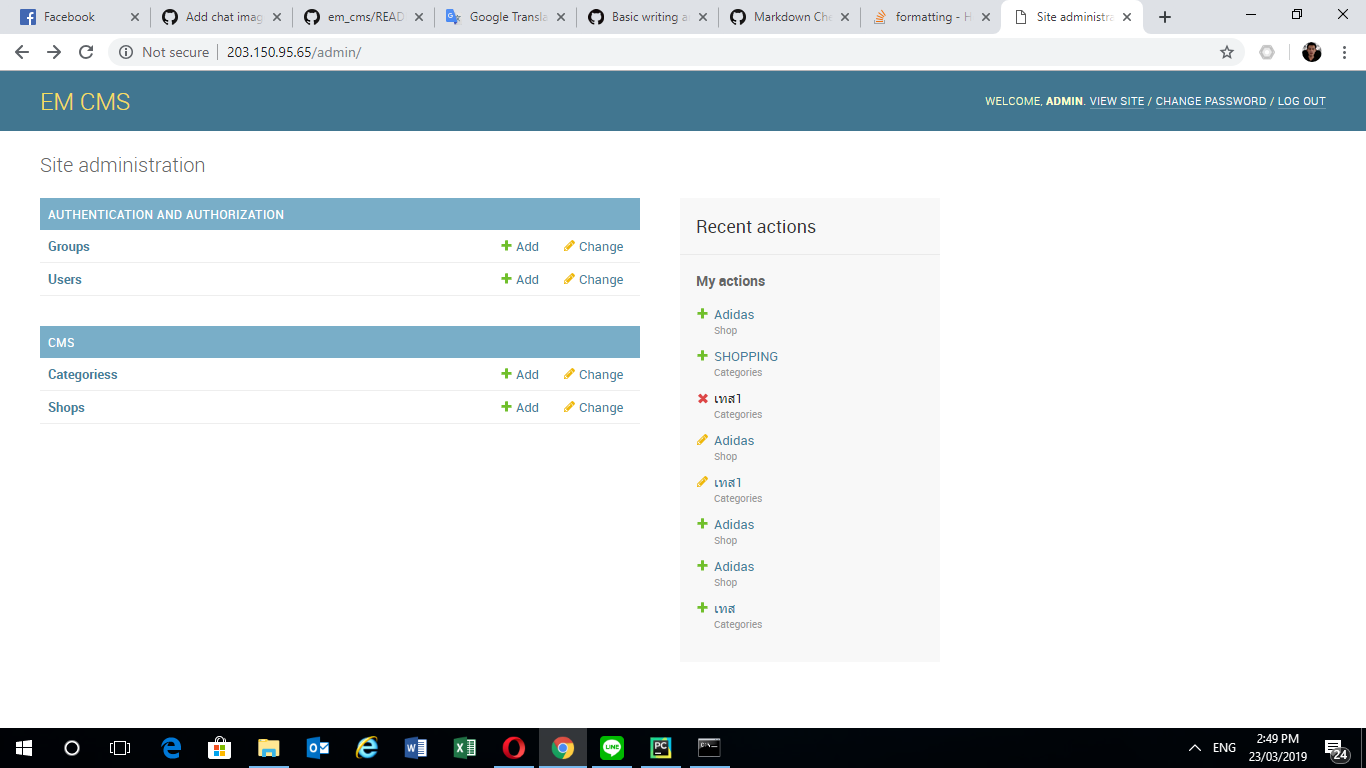This screenshot has height=768, width=1366.
Task: Open VIEW SITE link in the header
Action: (x=1116, y=101)
